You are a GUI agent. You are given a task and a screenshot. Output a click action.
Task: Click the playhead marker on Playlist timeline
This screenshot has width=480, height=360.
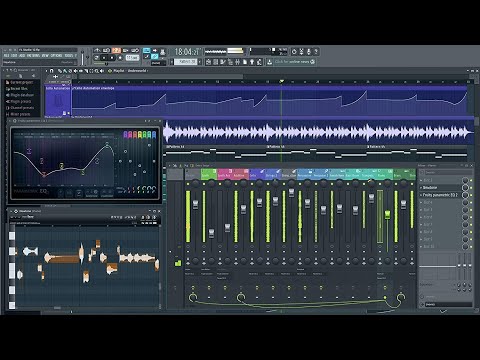click(x=282, y=81)
